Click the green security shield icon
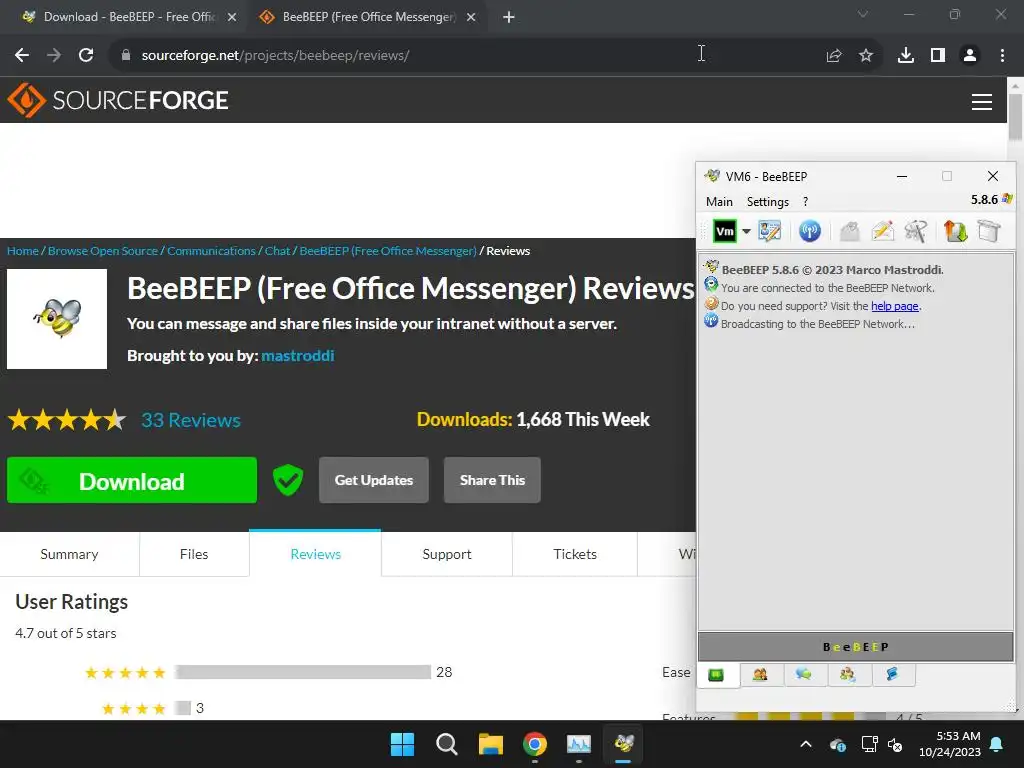This screenshot has width=1024, height=768. (288, 480)
